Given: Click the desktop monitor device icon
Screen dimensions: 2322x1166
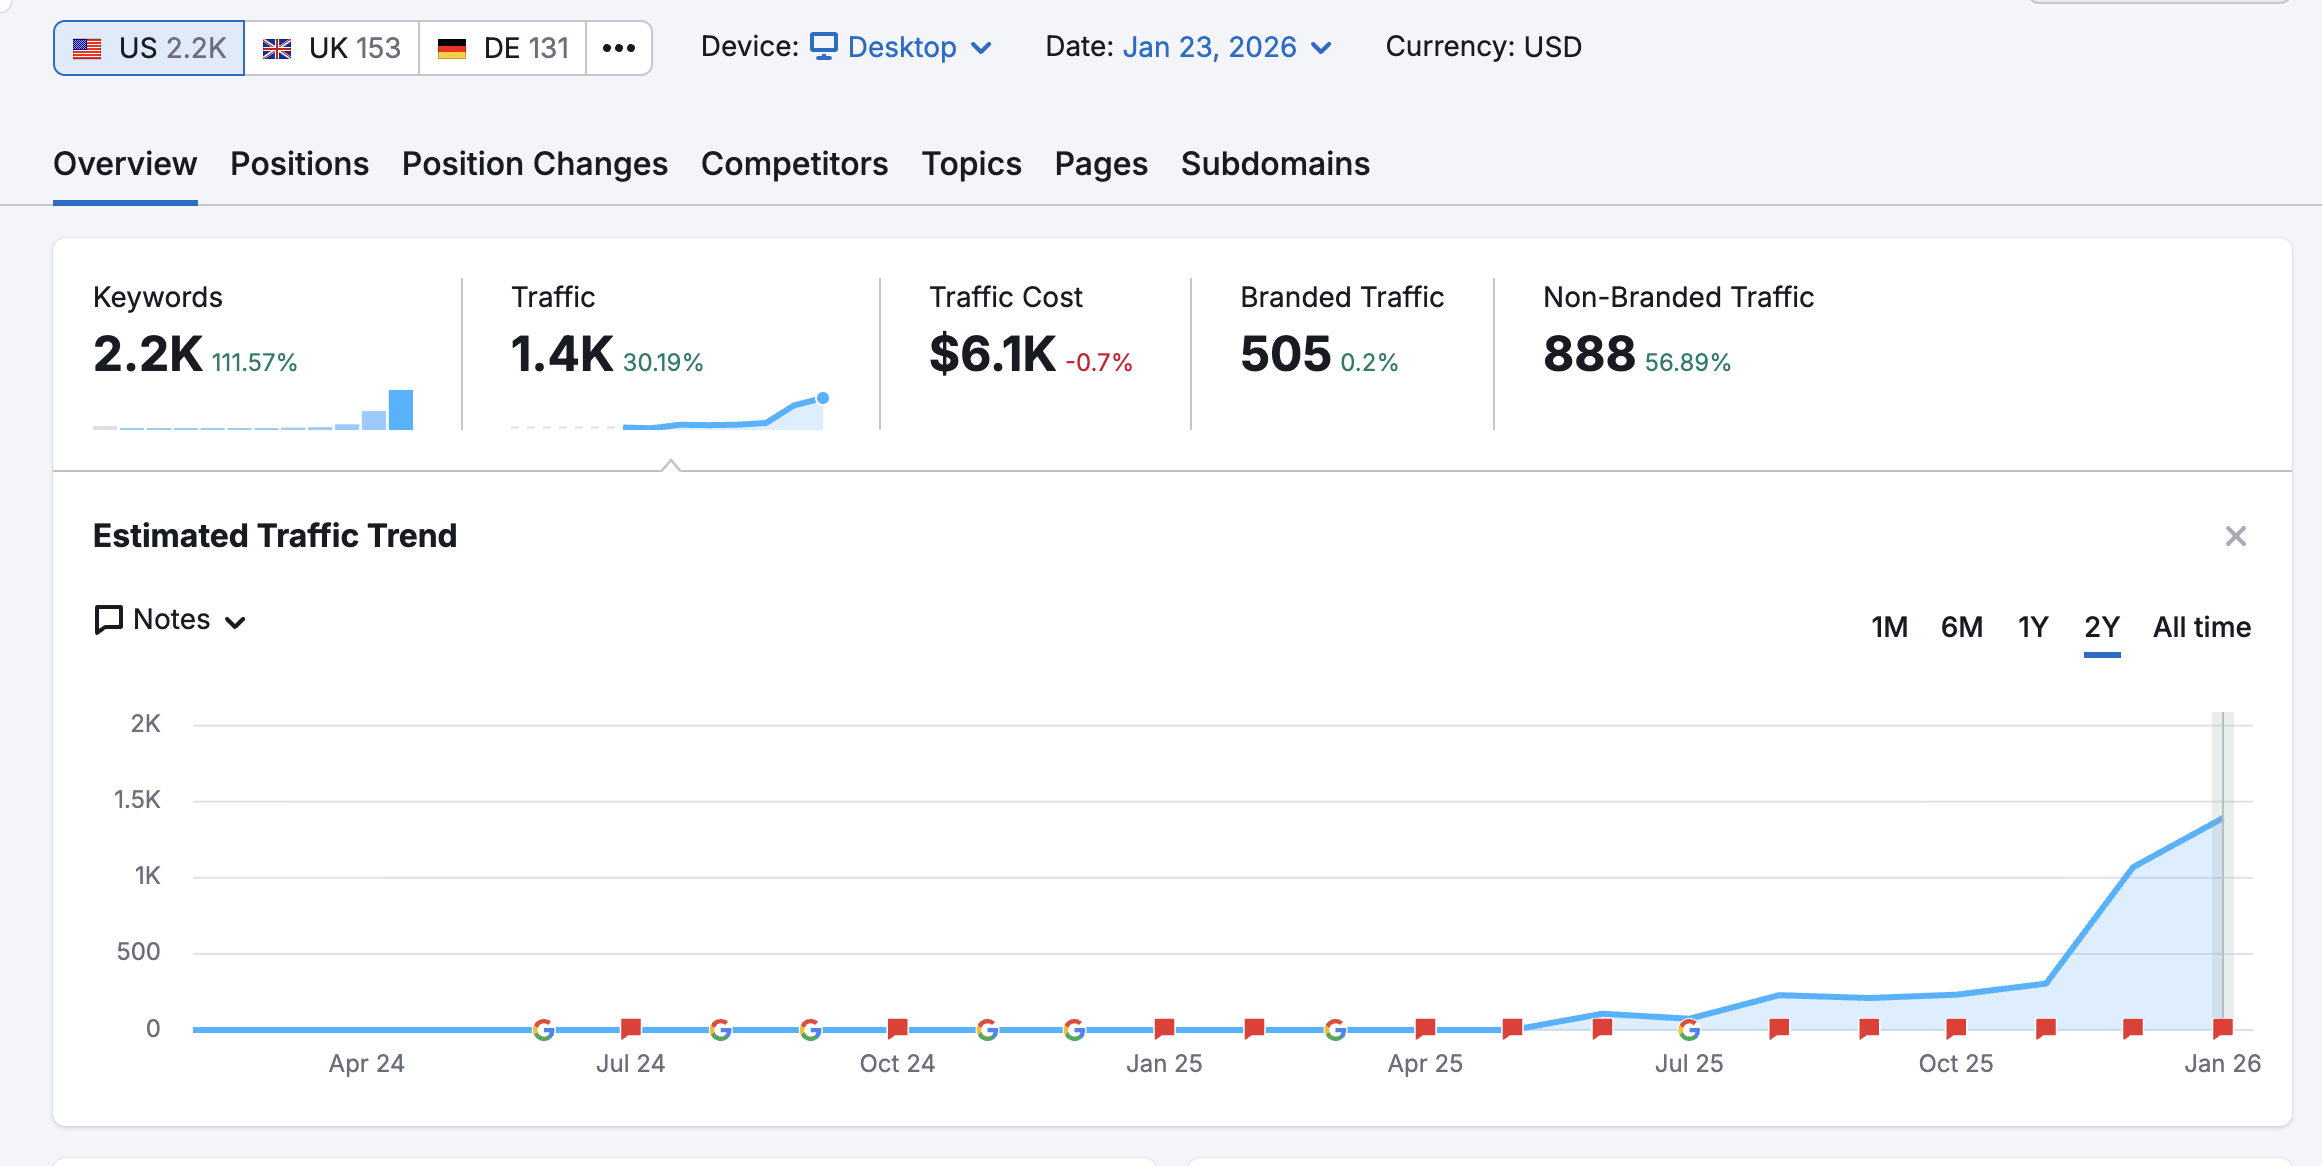Looking at the screenshot, I should (823, 46).
